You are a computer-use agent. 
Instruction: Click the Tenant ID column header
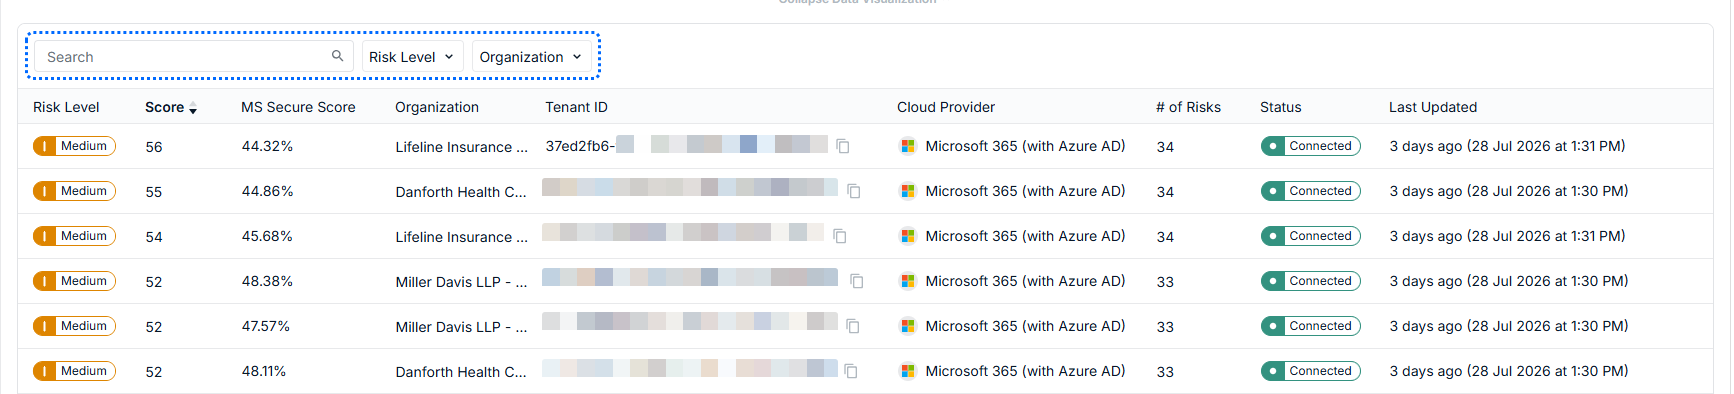pyautogui.click(x=576, y=107)
